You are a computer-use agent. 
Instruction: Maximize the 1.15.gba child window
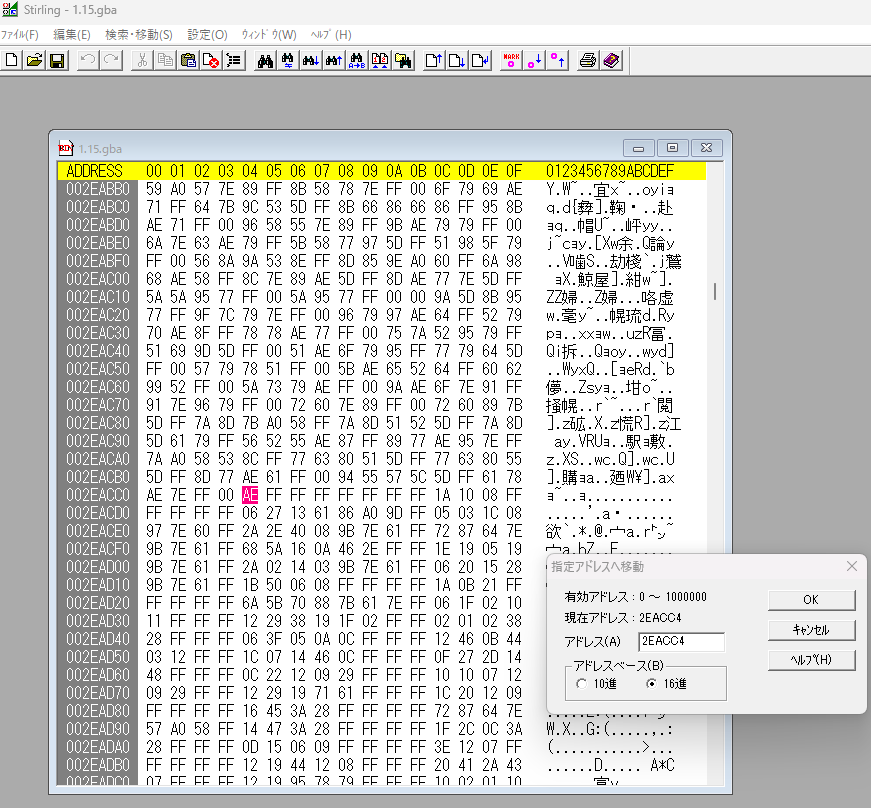(x=672, y=148)
